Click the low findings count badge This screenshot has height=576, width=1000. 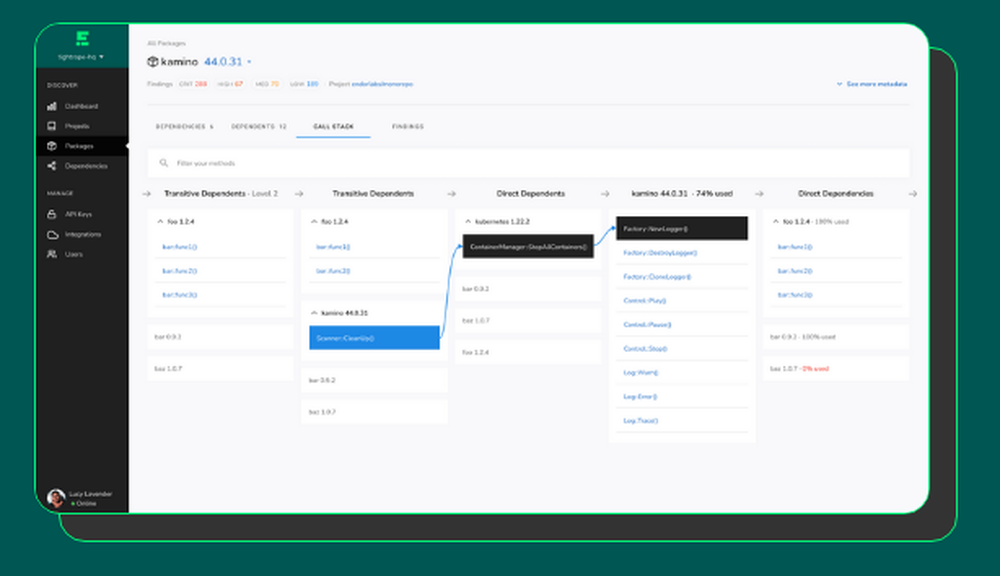304,84
